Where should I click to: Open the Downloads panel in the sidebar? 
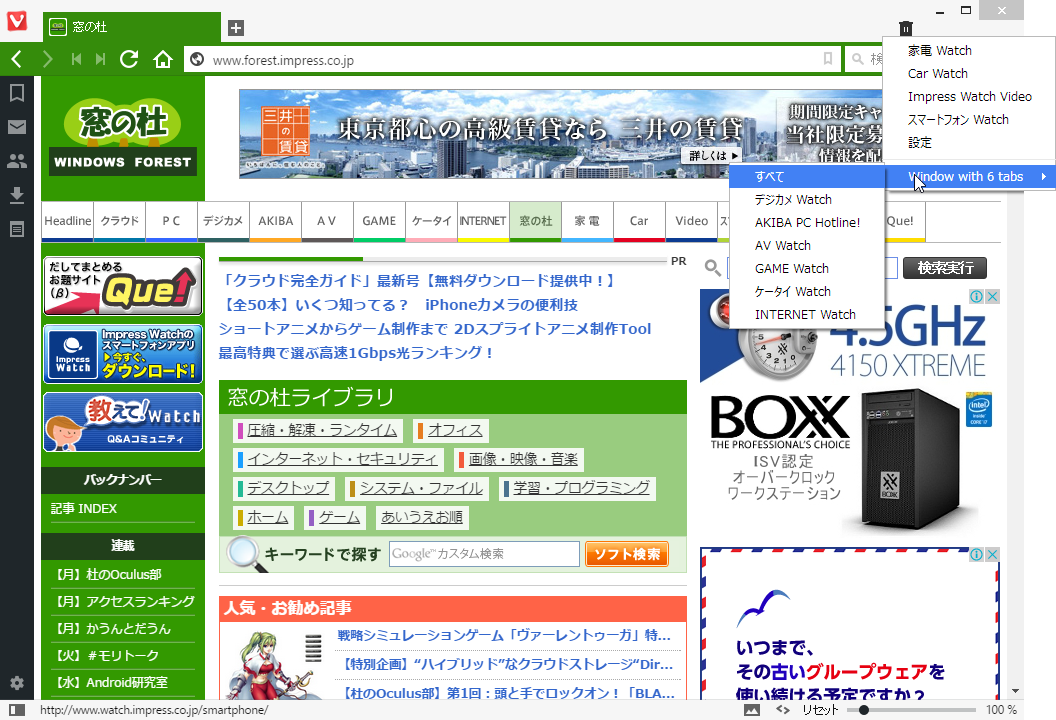click(16, 194)
